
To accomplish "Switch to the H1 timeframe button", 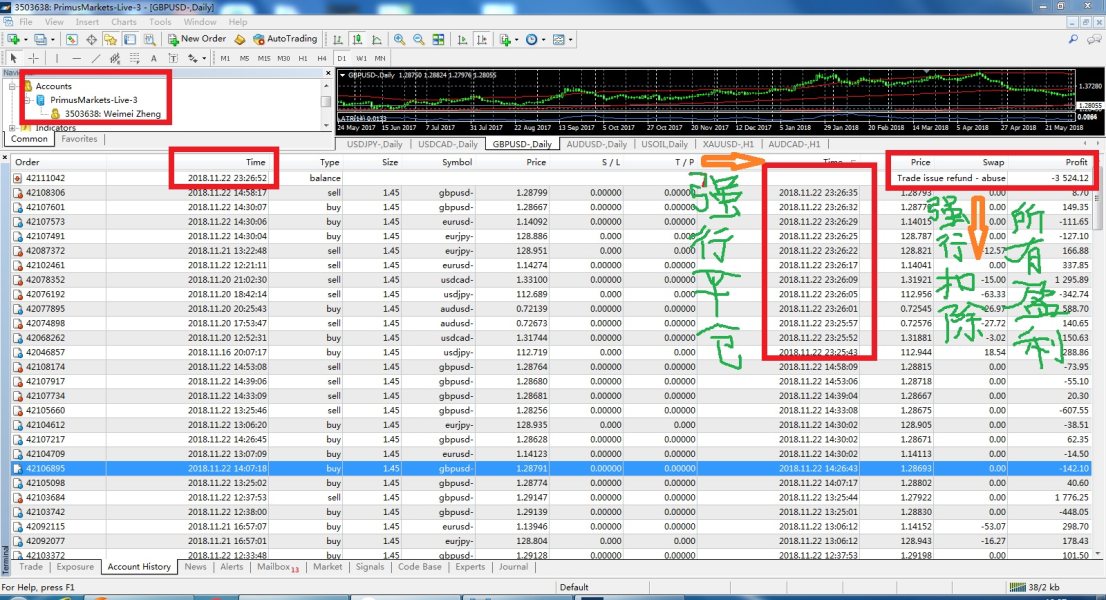I will [x=303, y=58].
